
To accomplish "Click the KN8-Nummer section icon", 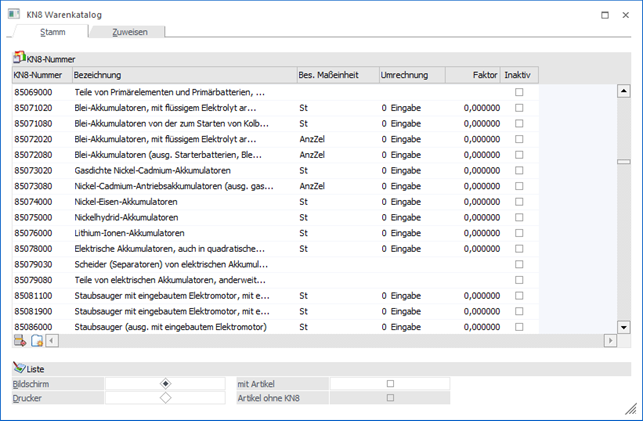I will click(19, 60).
